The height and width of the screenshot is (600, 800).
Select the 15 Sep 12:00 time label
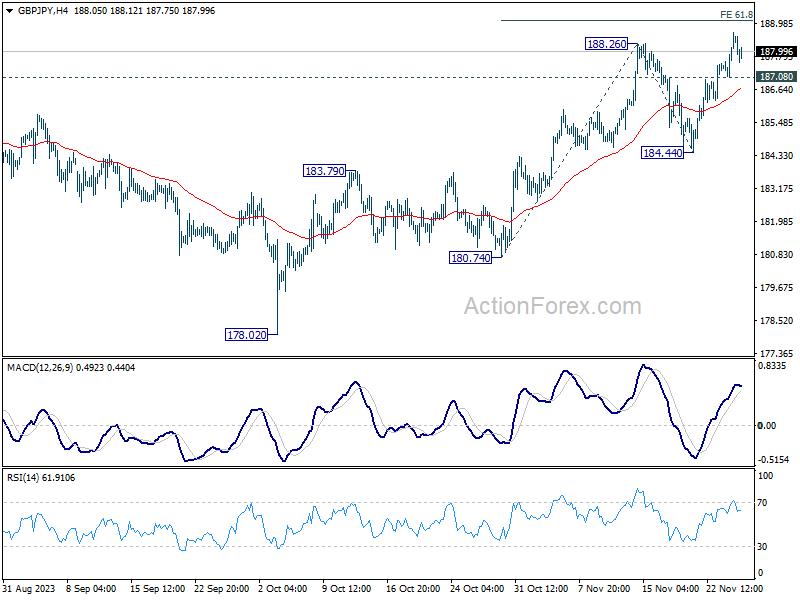(157, 588)
